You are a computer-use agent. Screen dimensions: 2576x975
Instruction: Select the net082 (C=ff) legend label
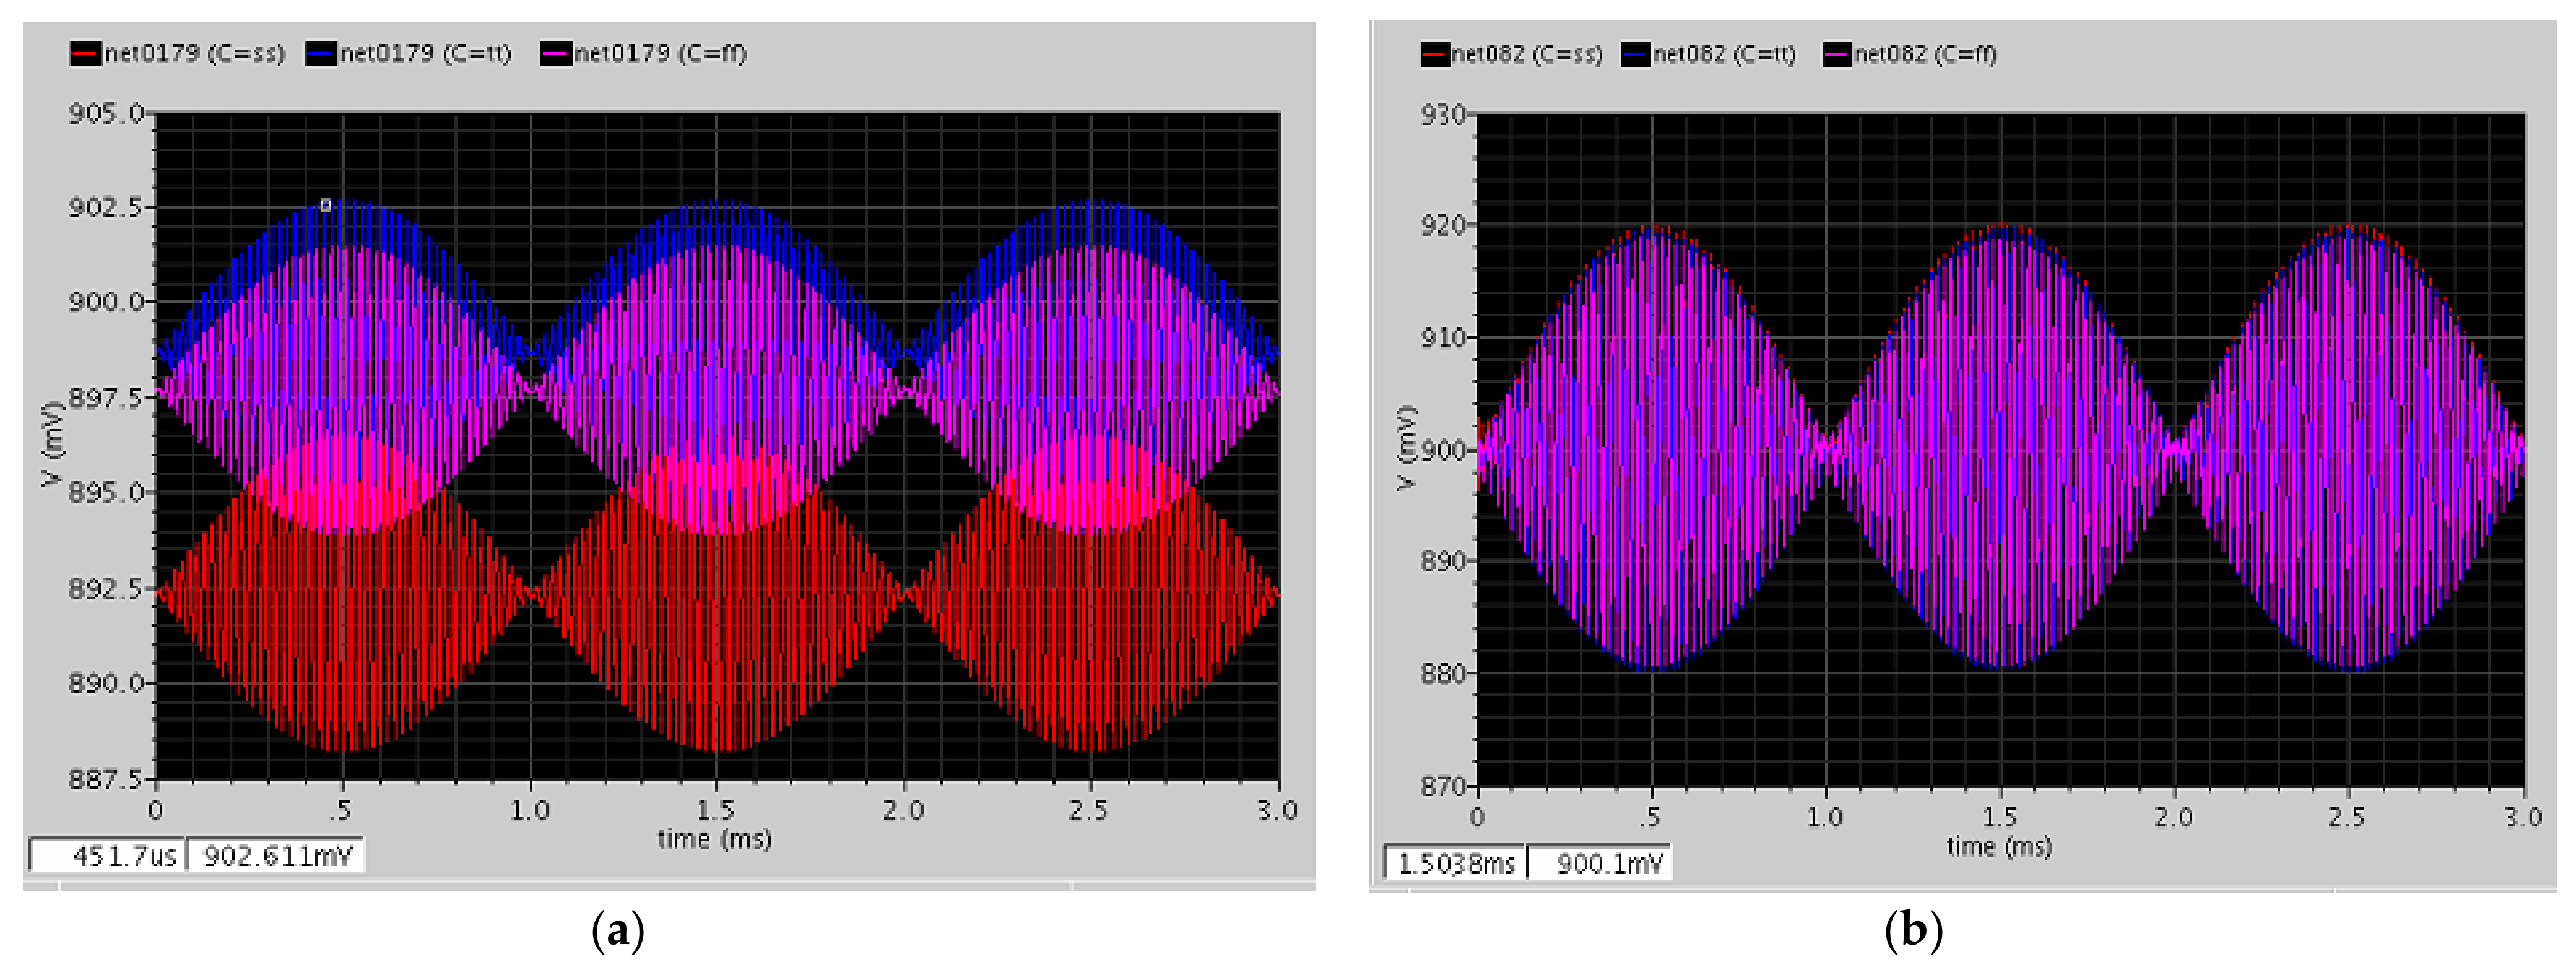1926,55
